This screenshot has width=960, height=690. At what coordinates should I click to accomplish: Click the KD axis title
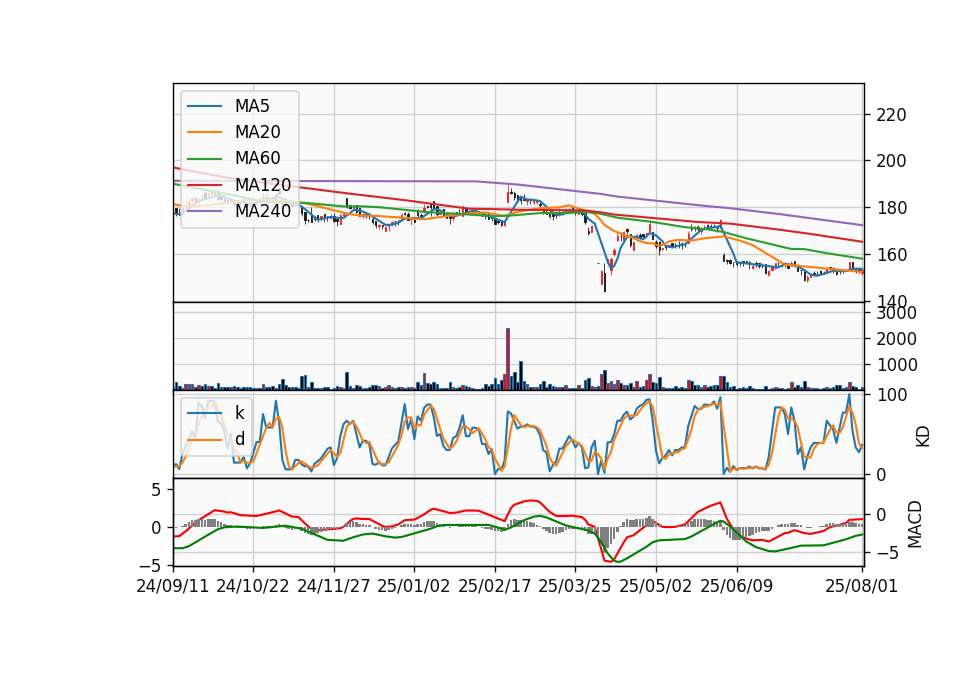coord(923,437)
